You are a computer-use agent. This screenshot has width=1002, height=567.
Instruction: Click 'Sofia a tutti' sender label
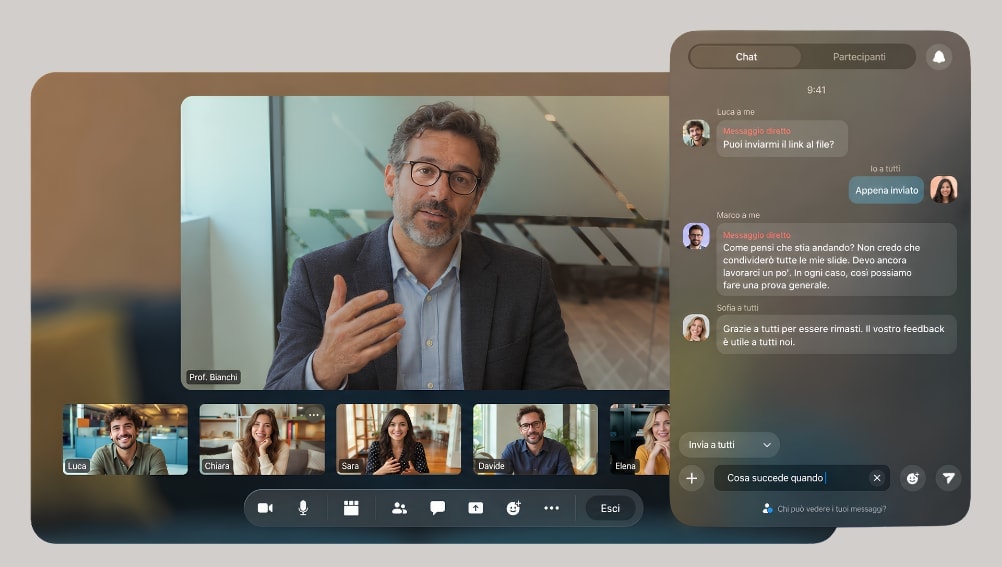[737, 307]
